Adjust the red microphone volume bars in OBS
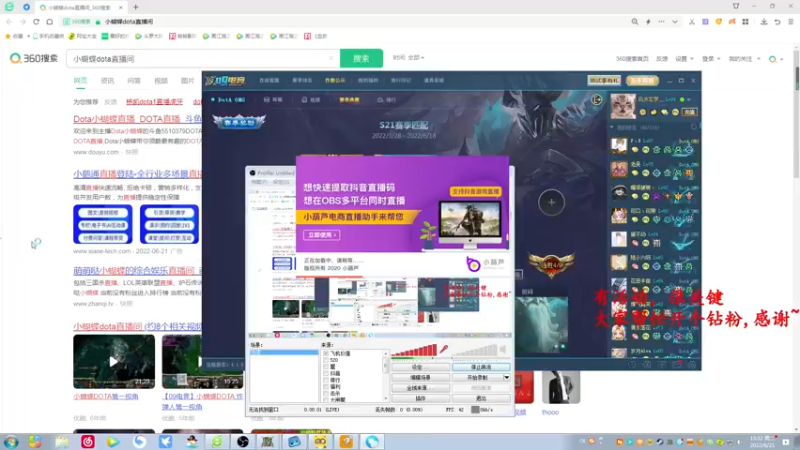The image size is (800, 450). [x=414, y=351]
